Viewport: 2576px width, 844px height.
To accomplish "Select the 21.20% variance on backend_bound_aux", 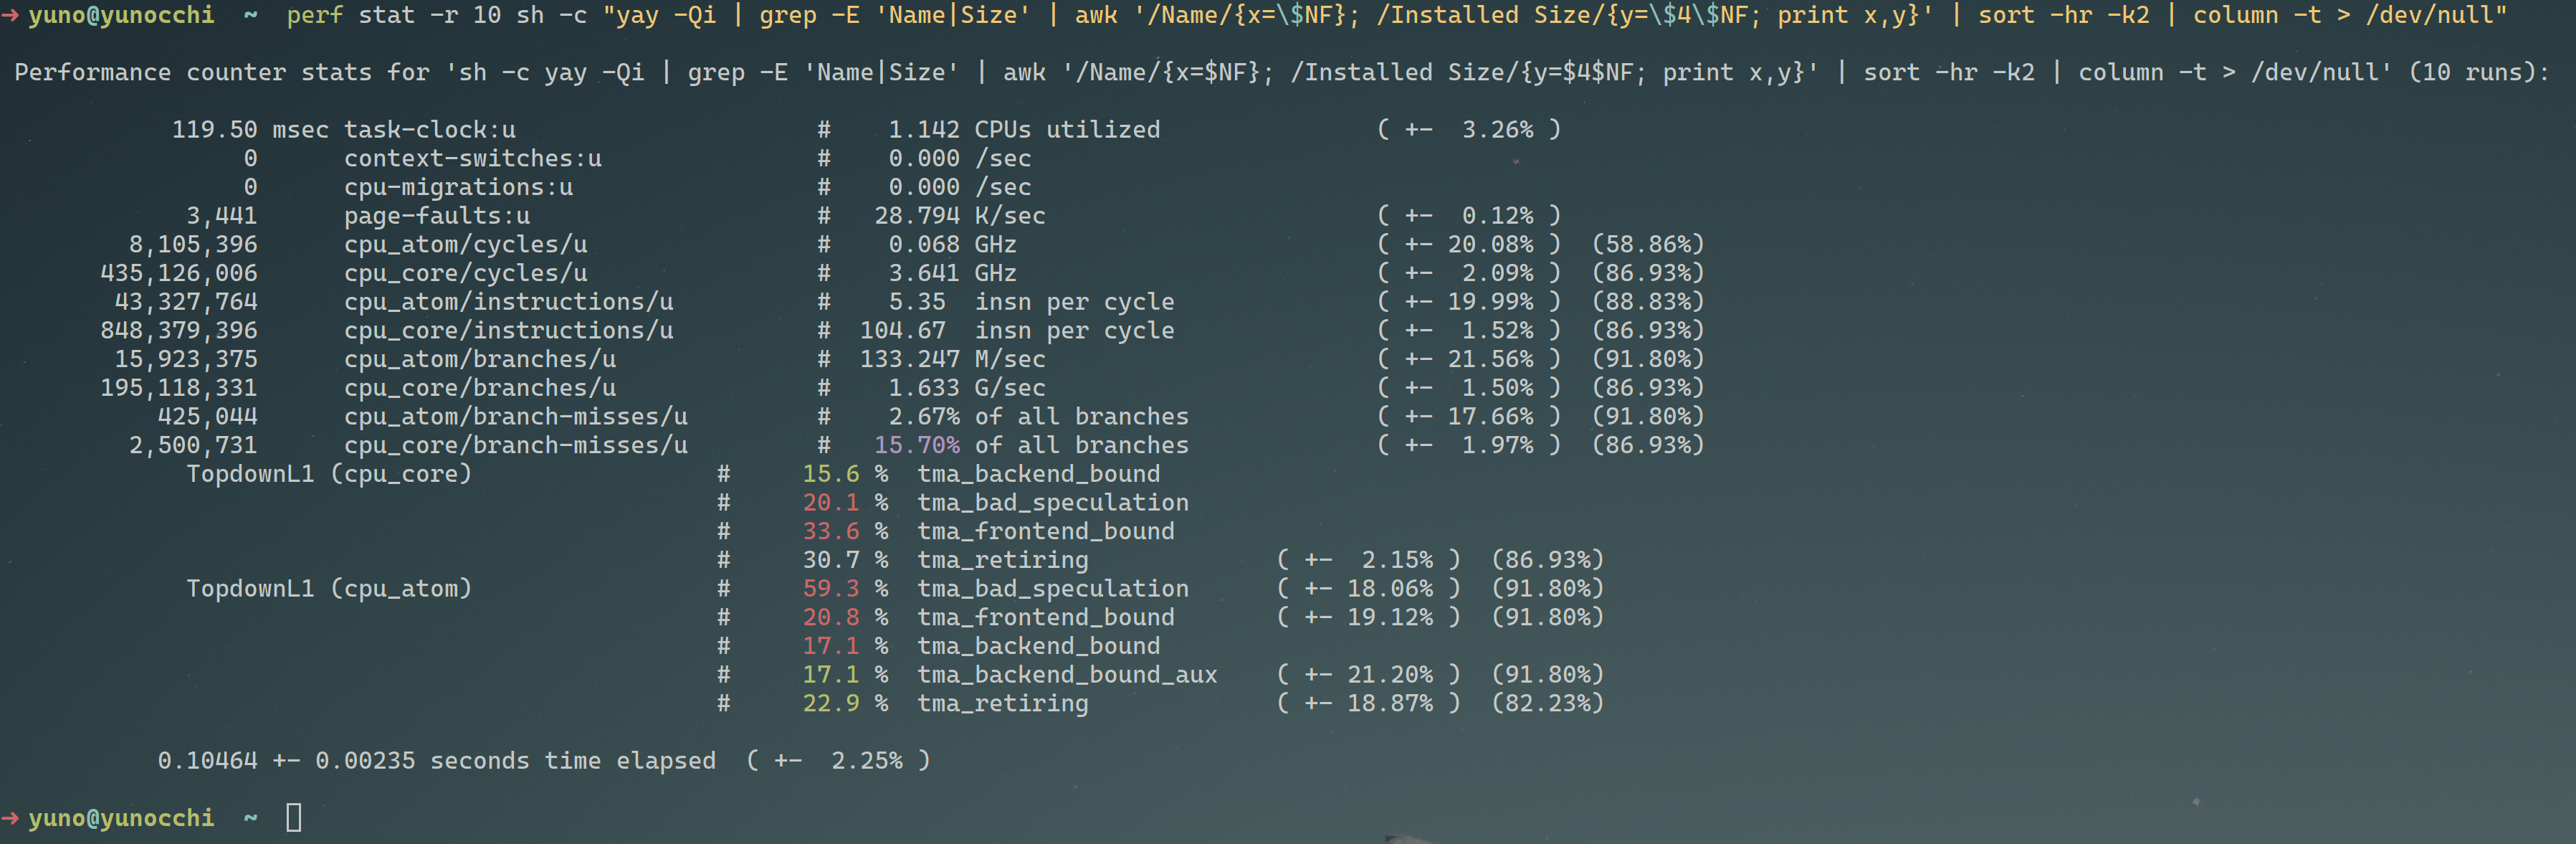I will click(1390, 675).
